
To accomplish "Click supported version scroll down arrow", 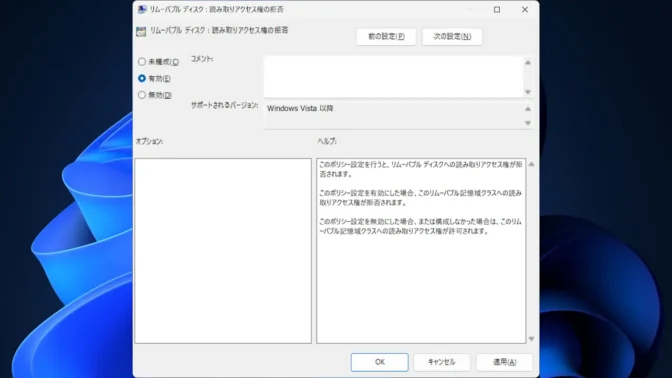I will (528, 123).
